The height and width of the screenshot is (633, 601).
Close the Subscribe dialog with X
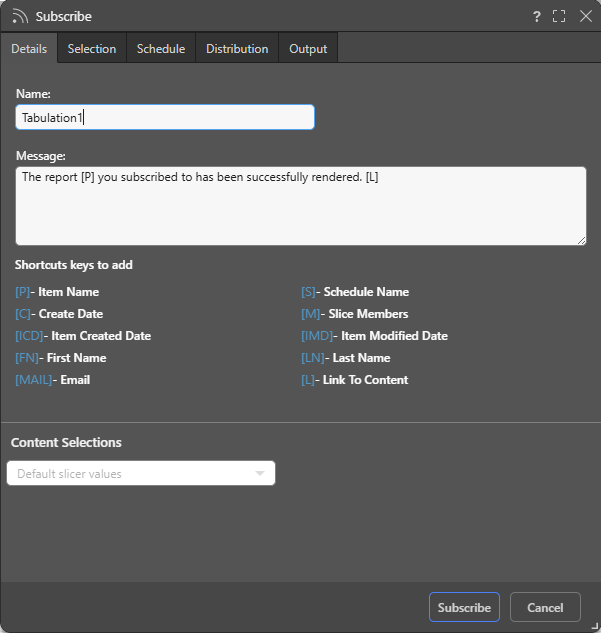586,17
